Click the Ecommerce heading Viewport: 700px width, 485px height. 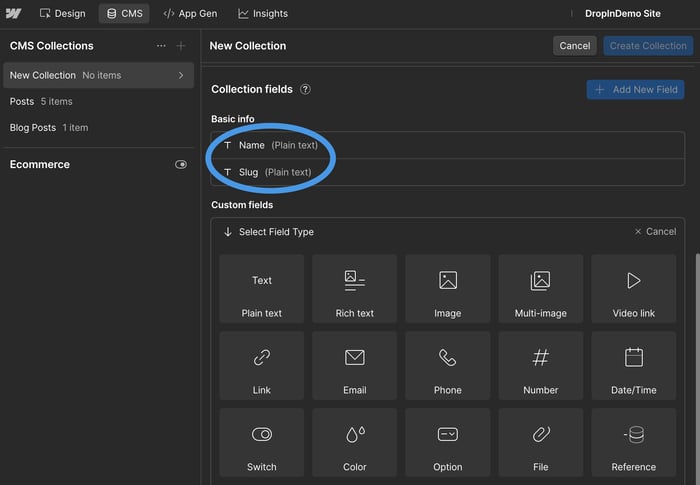40,164
